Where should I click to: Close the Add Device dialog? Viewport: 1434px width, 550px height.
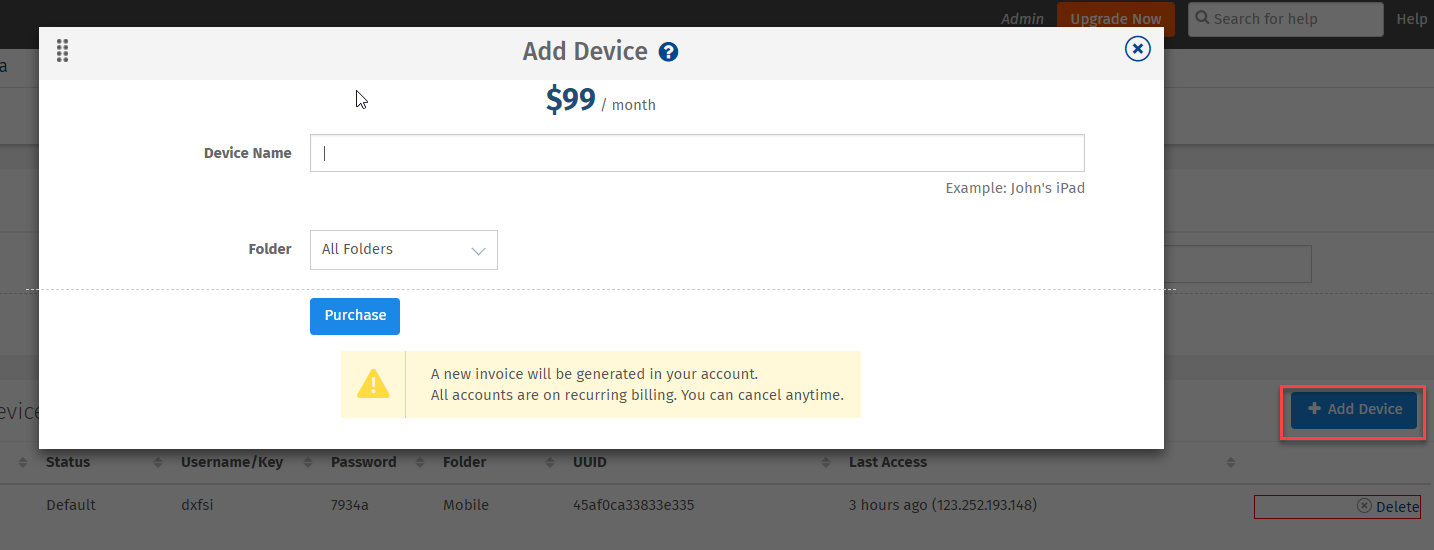pos(1137,49)
